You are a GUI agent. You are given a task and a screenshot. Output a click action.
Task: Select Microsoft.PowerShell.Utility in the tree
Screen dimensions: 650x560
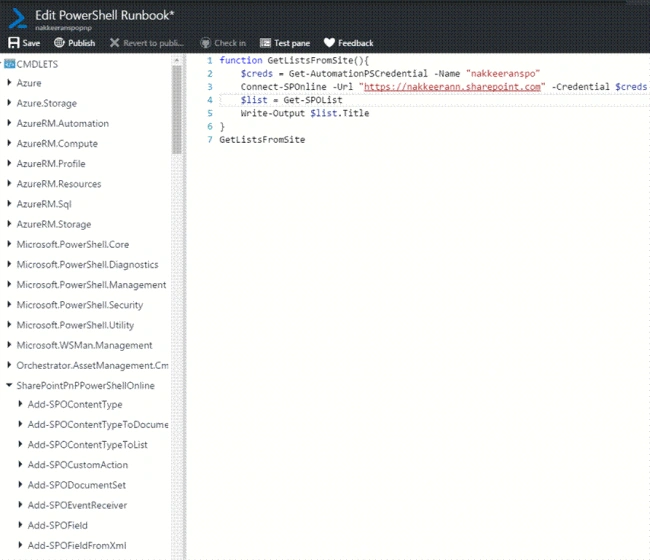coord(75,325)
